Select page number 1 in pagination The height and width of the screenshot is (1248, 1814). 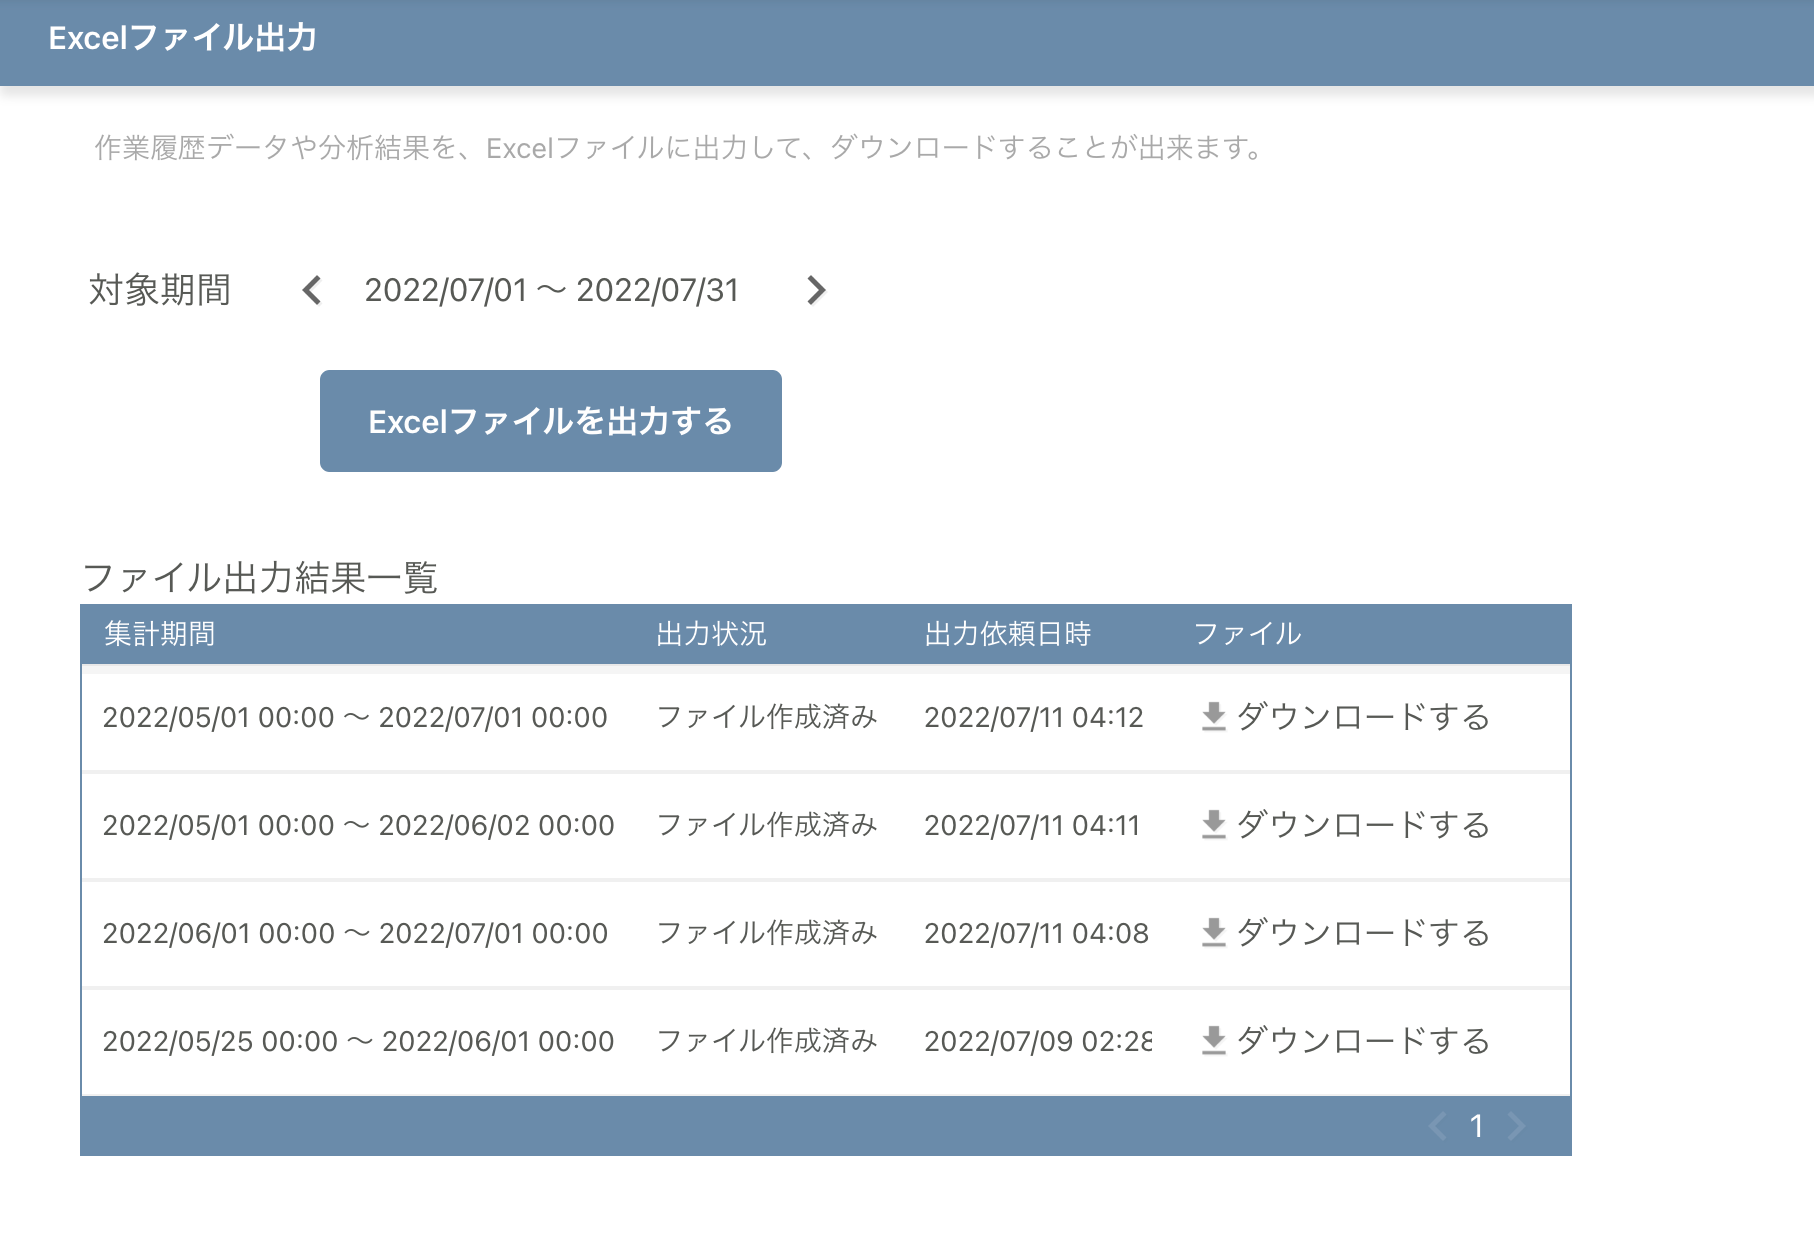click(x=1476, y=1126)
